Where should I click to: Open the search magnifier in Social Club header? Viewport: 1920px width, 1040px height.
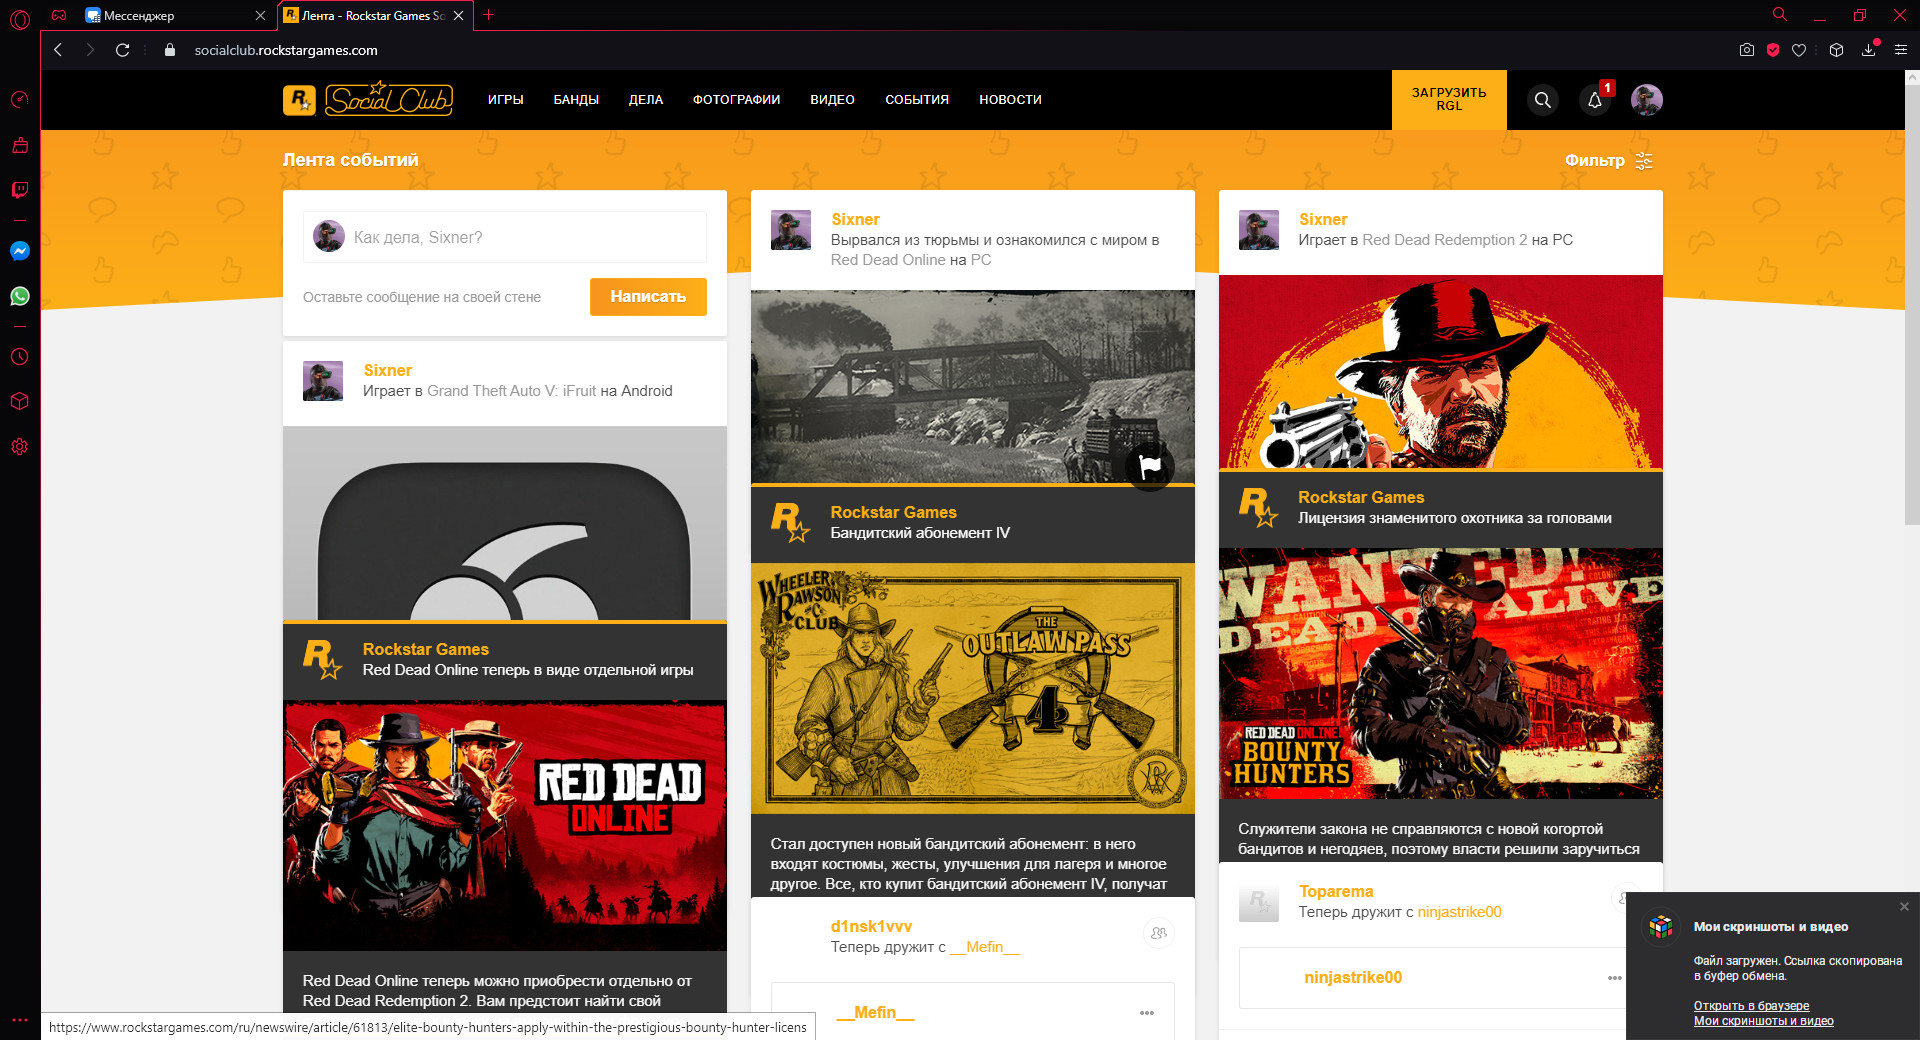[x=1543, y=100]
